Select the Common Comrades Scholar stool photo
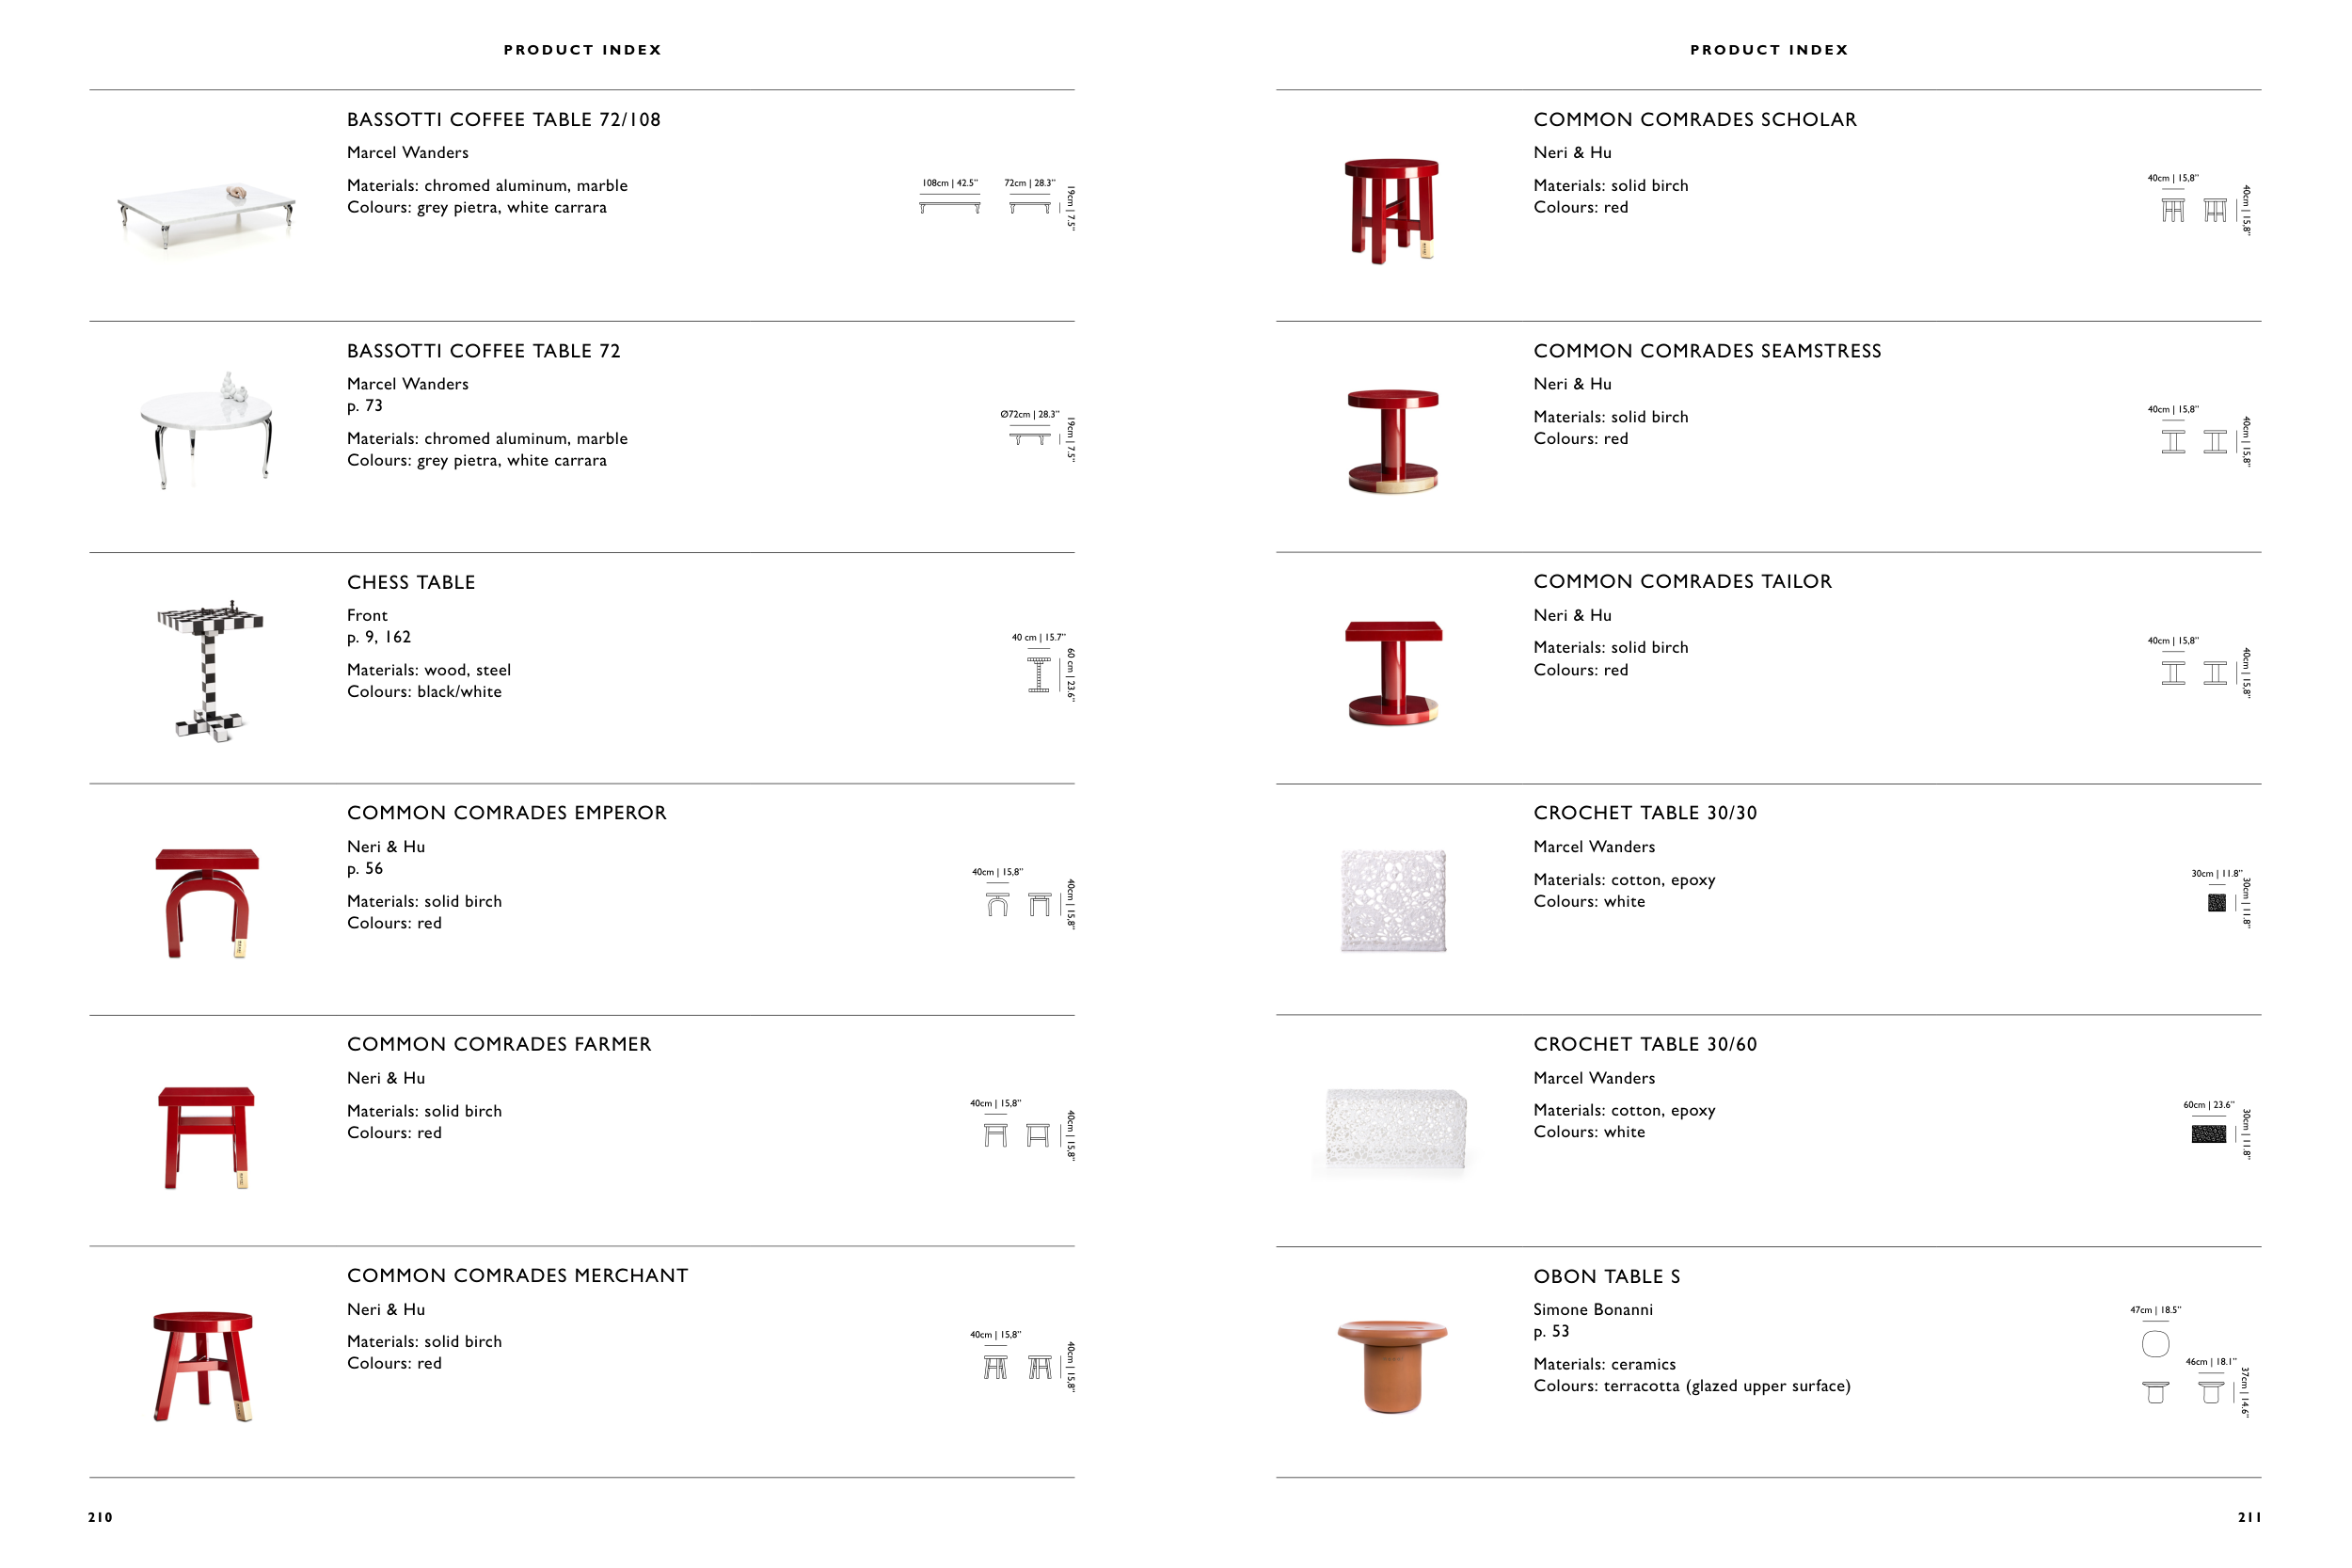 click(x=1391, y=210)
